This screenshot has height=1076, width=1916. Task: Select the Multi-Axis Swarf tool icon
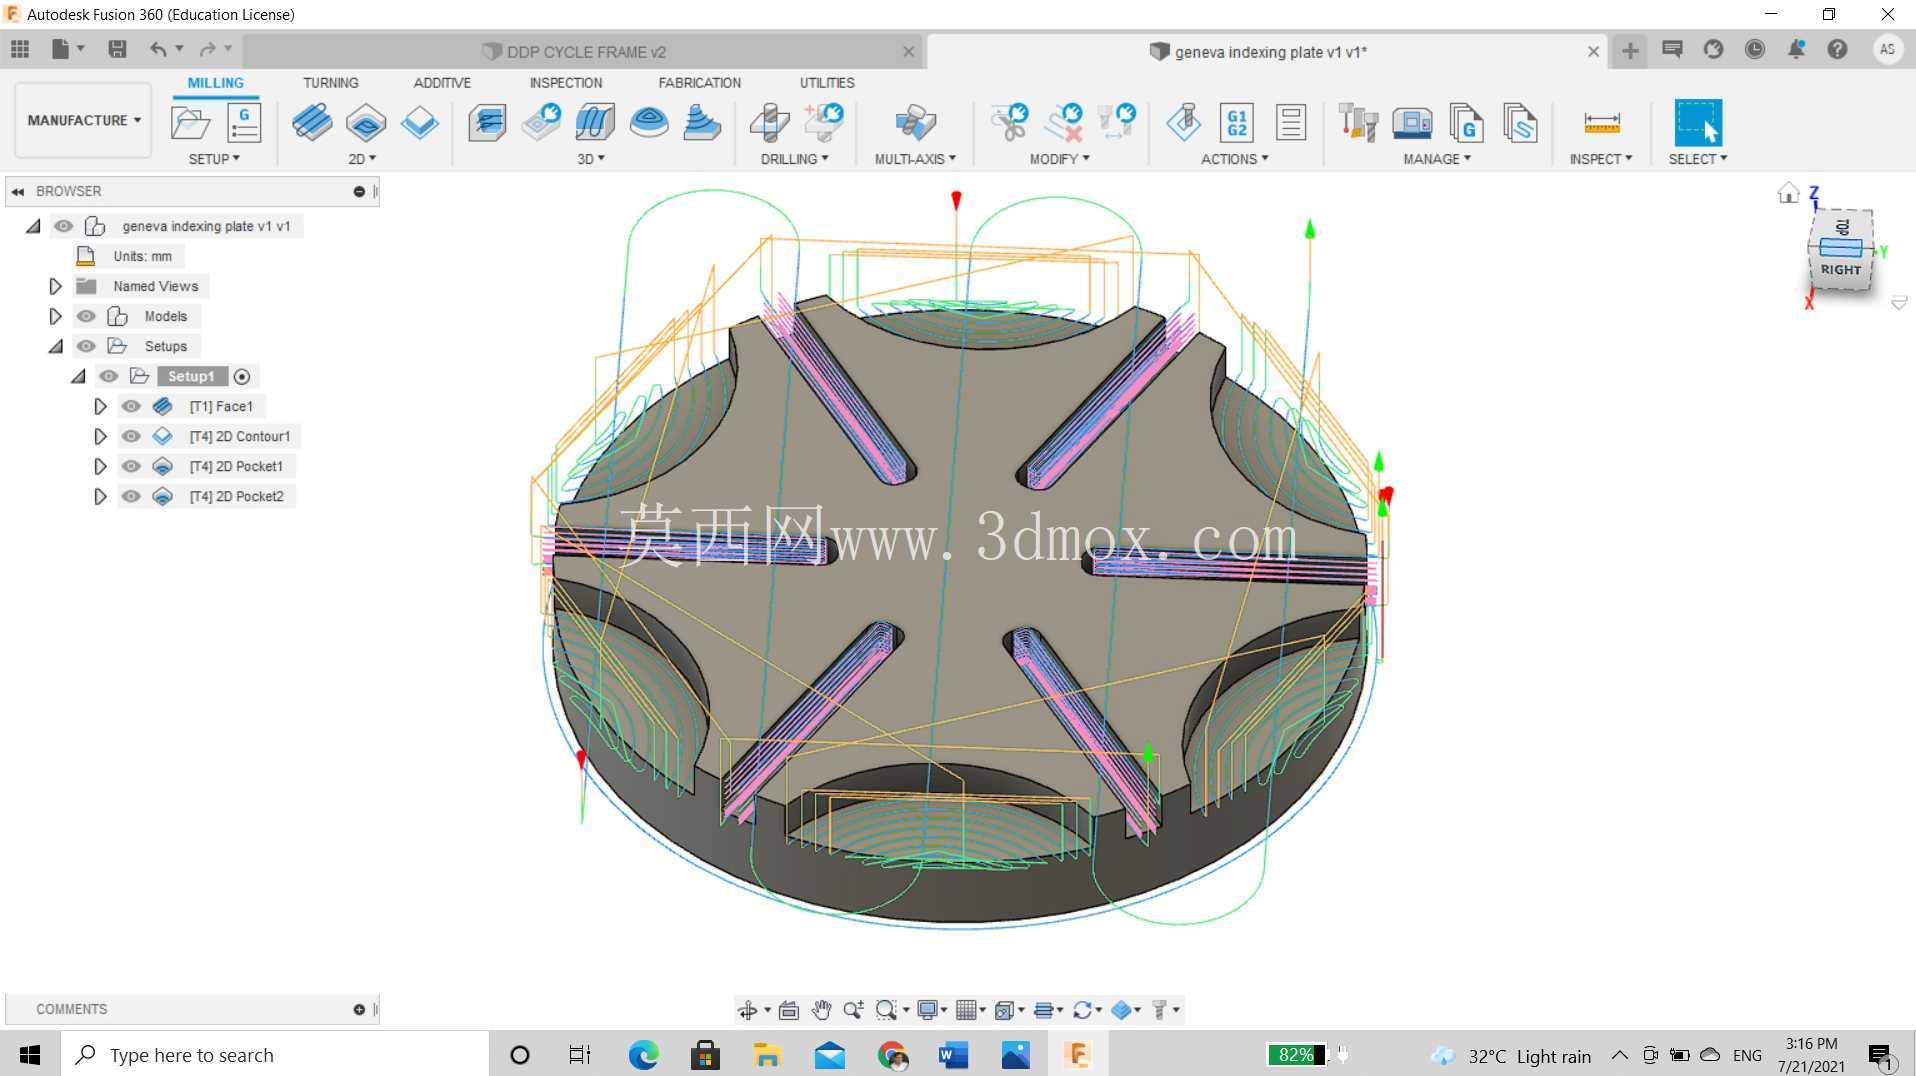point(915,123)
